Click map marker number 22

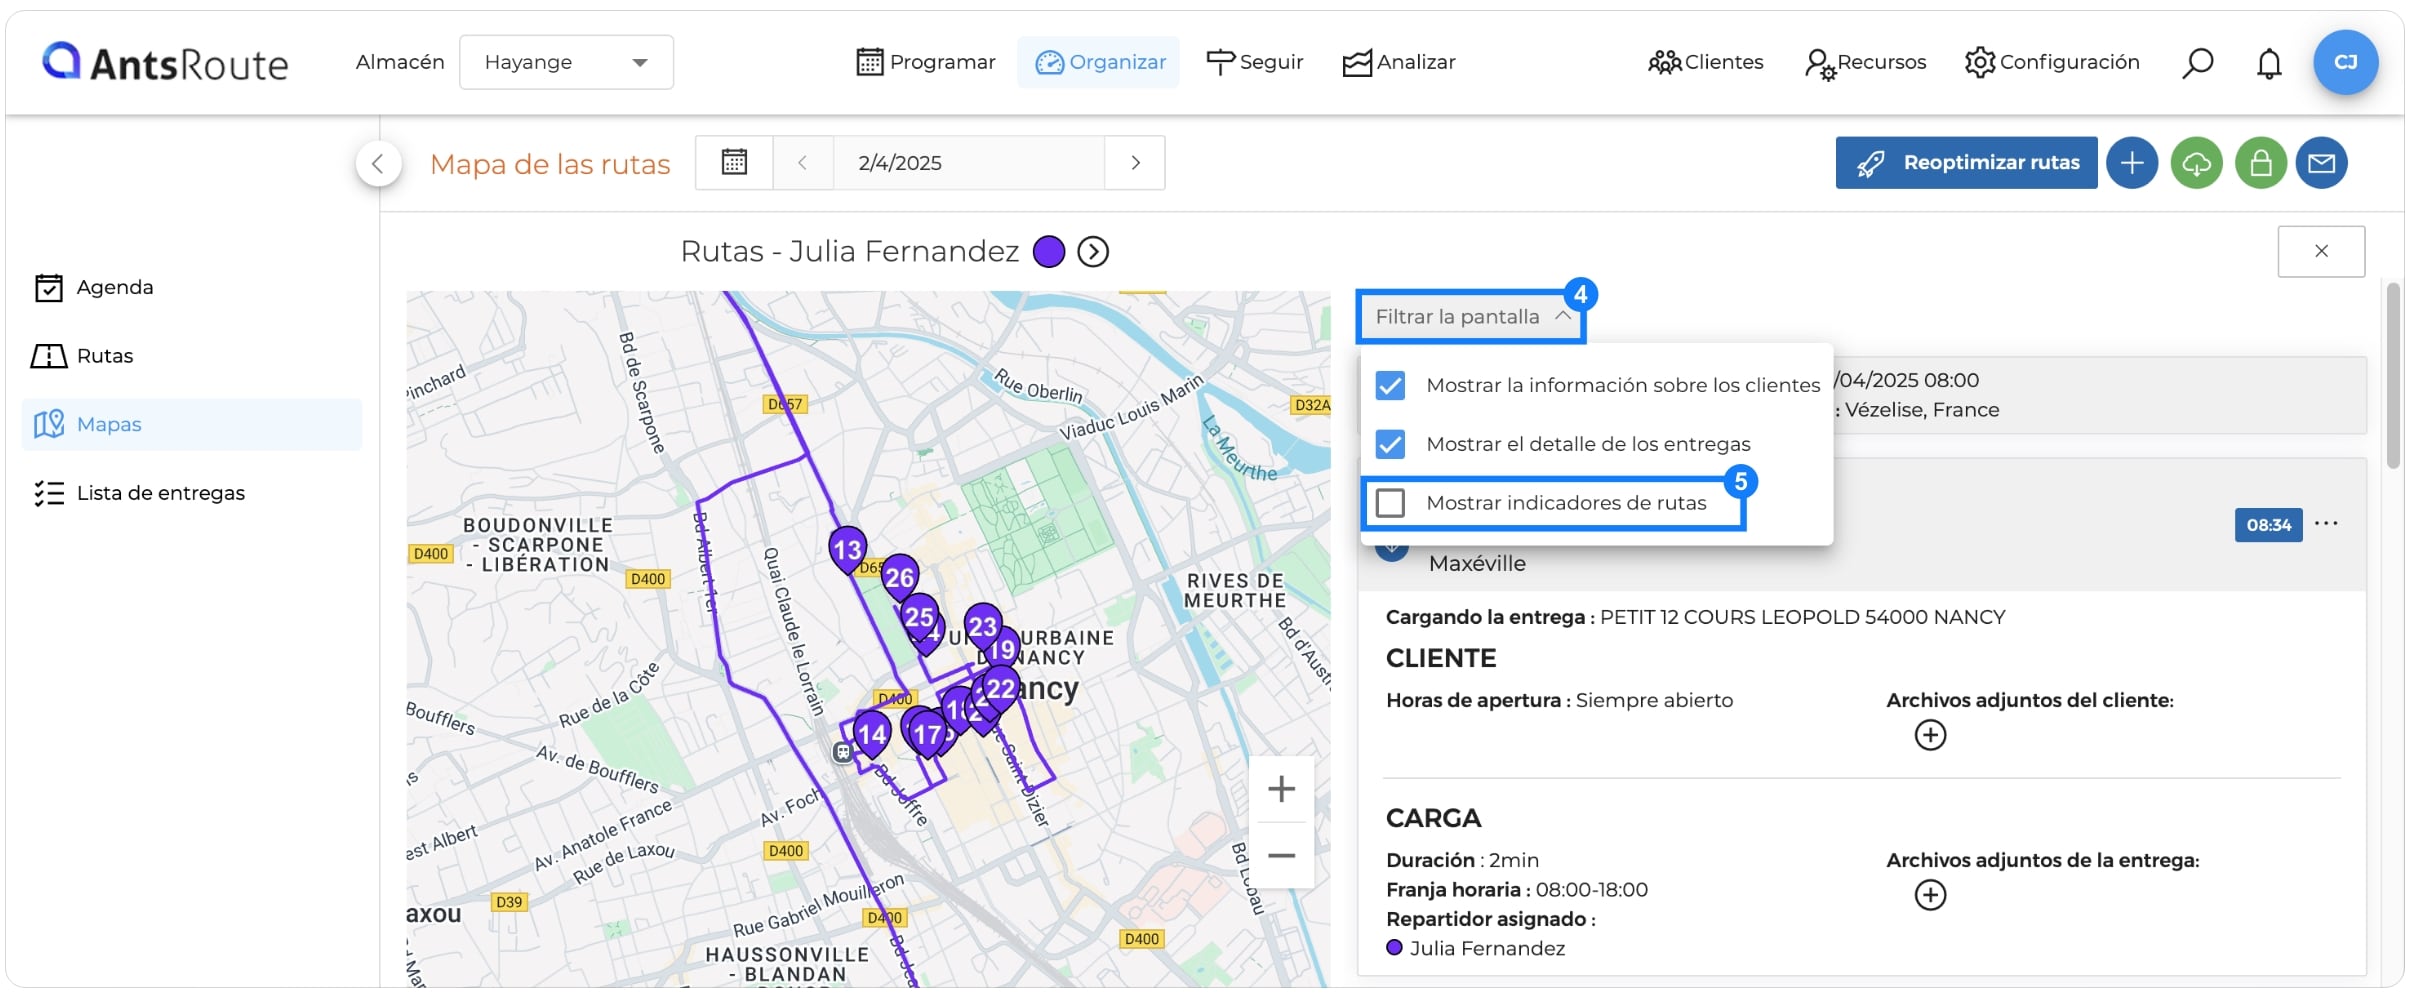click(1001, 688)
